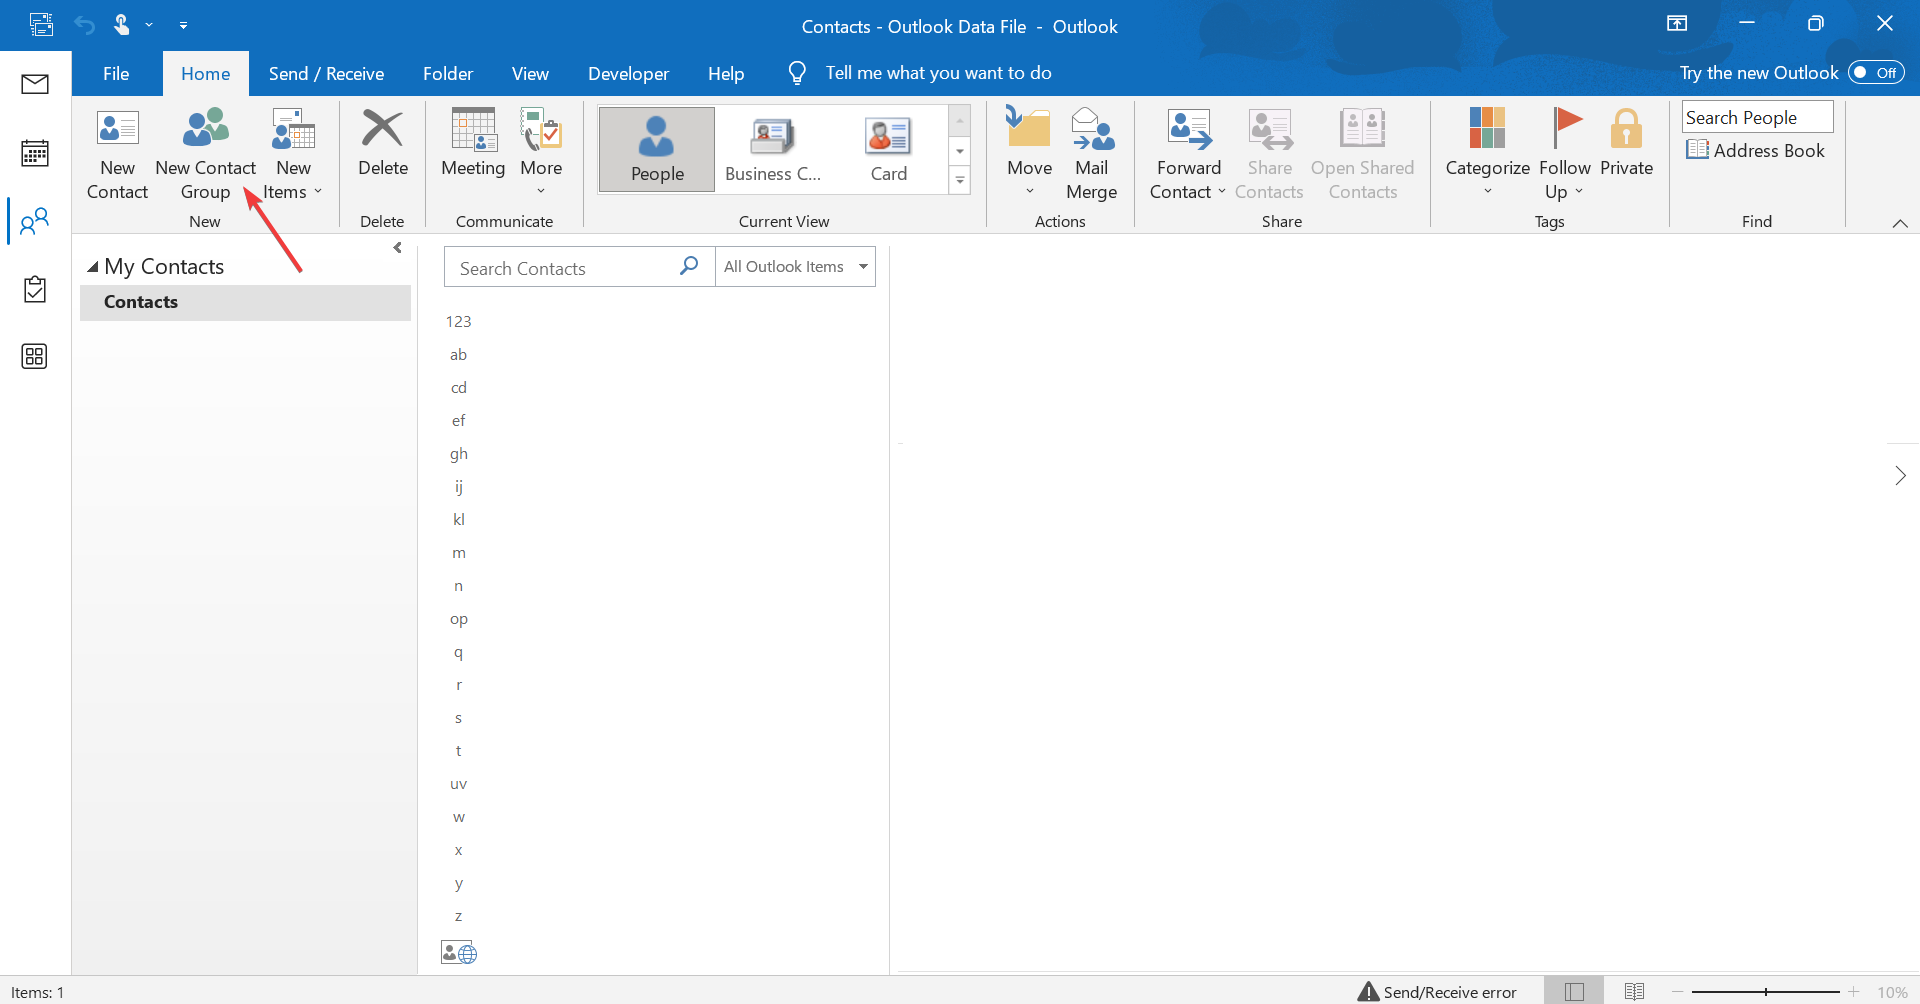Jump to contacts under 123
The height and width of the screenshot is (1004, 1920).
click(458, 321)
